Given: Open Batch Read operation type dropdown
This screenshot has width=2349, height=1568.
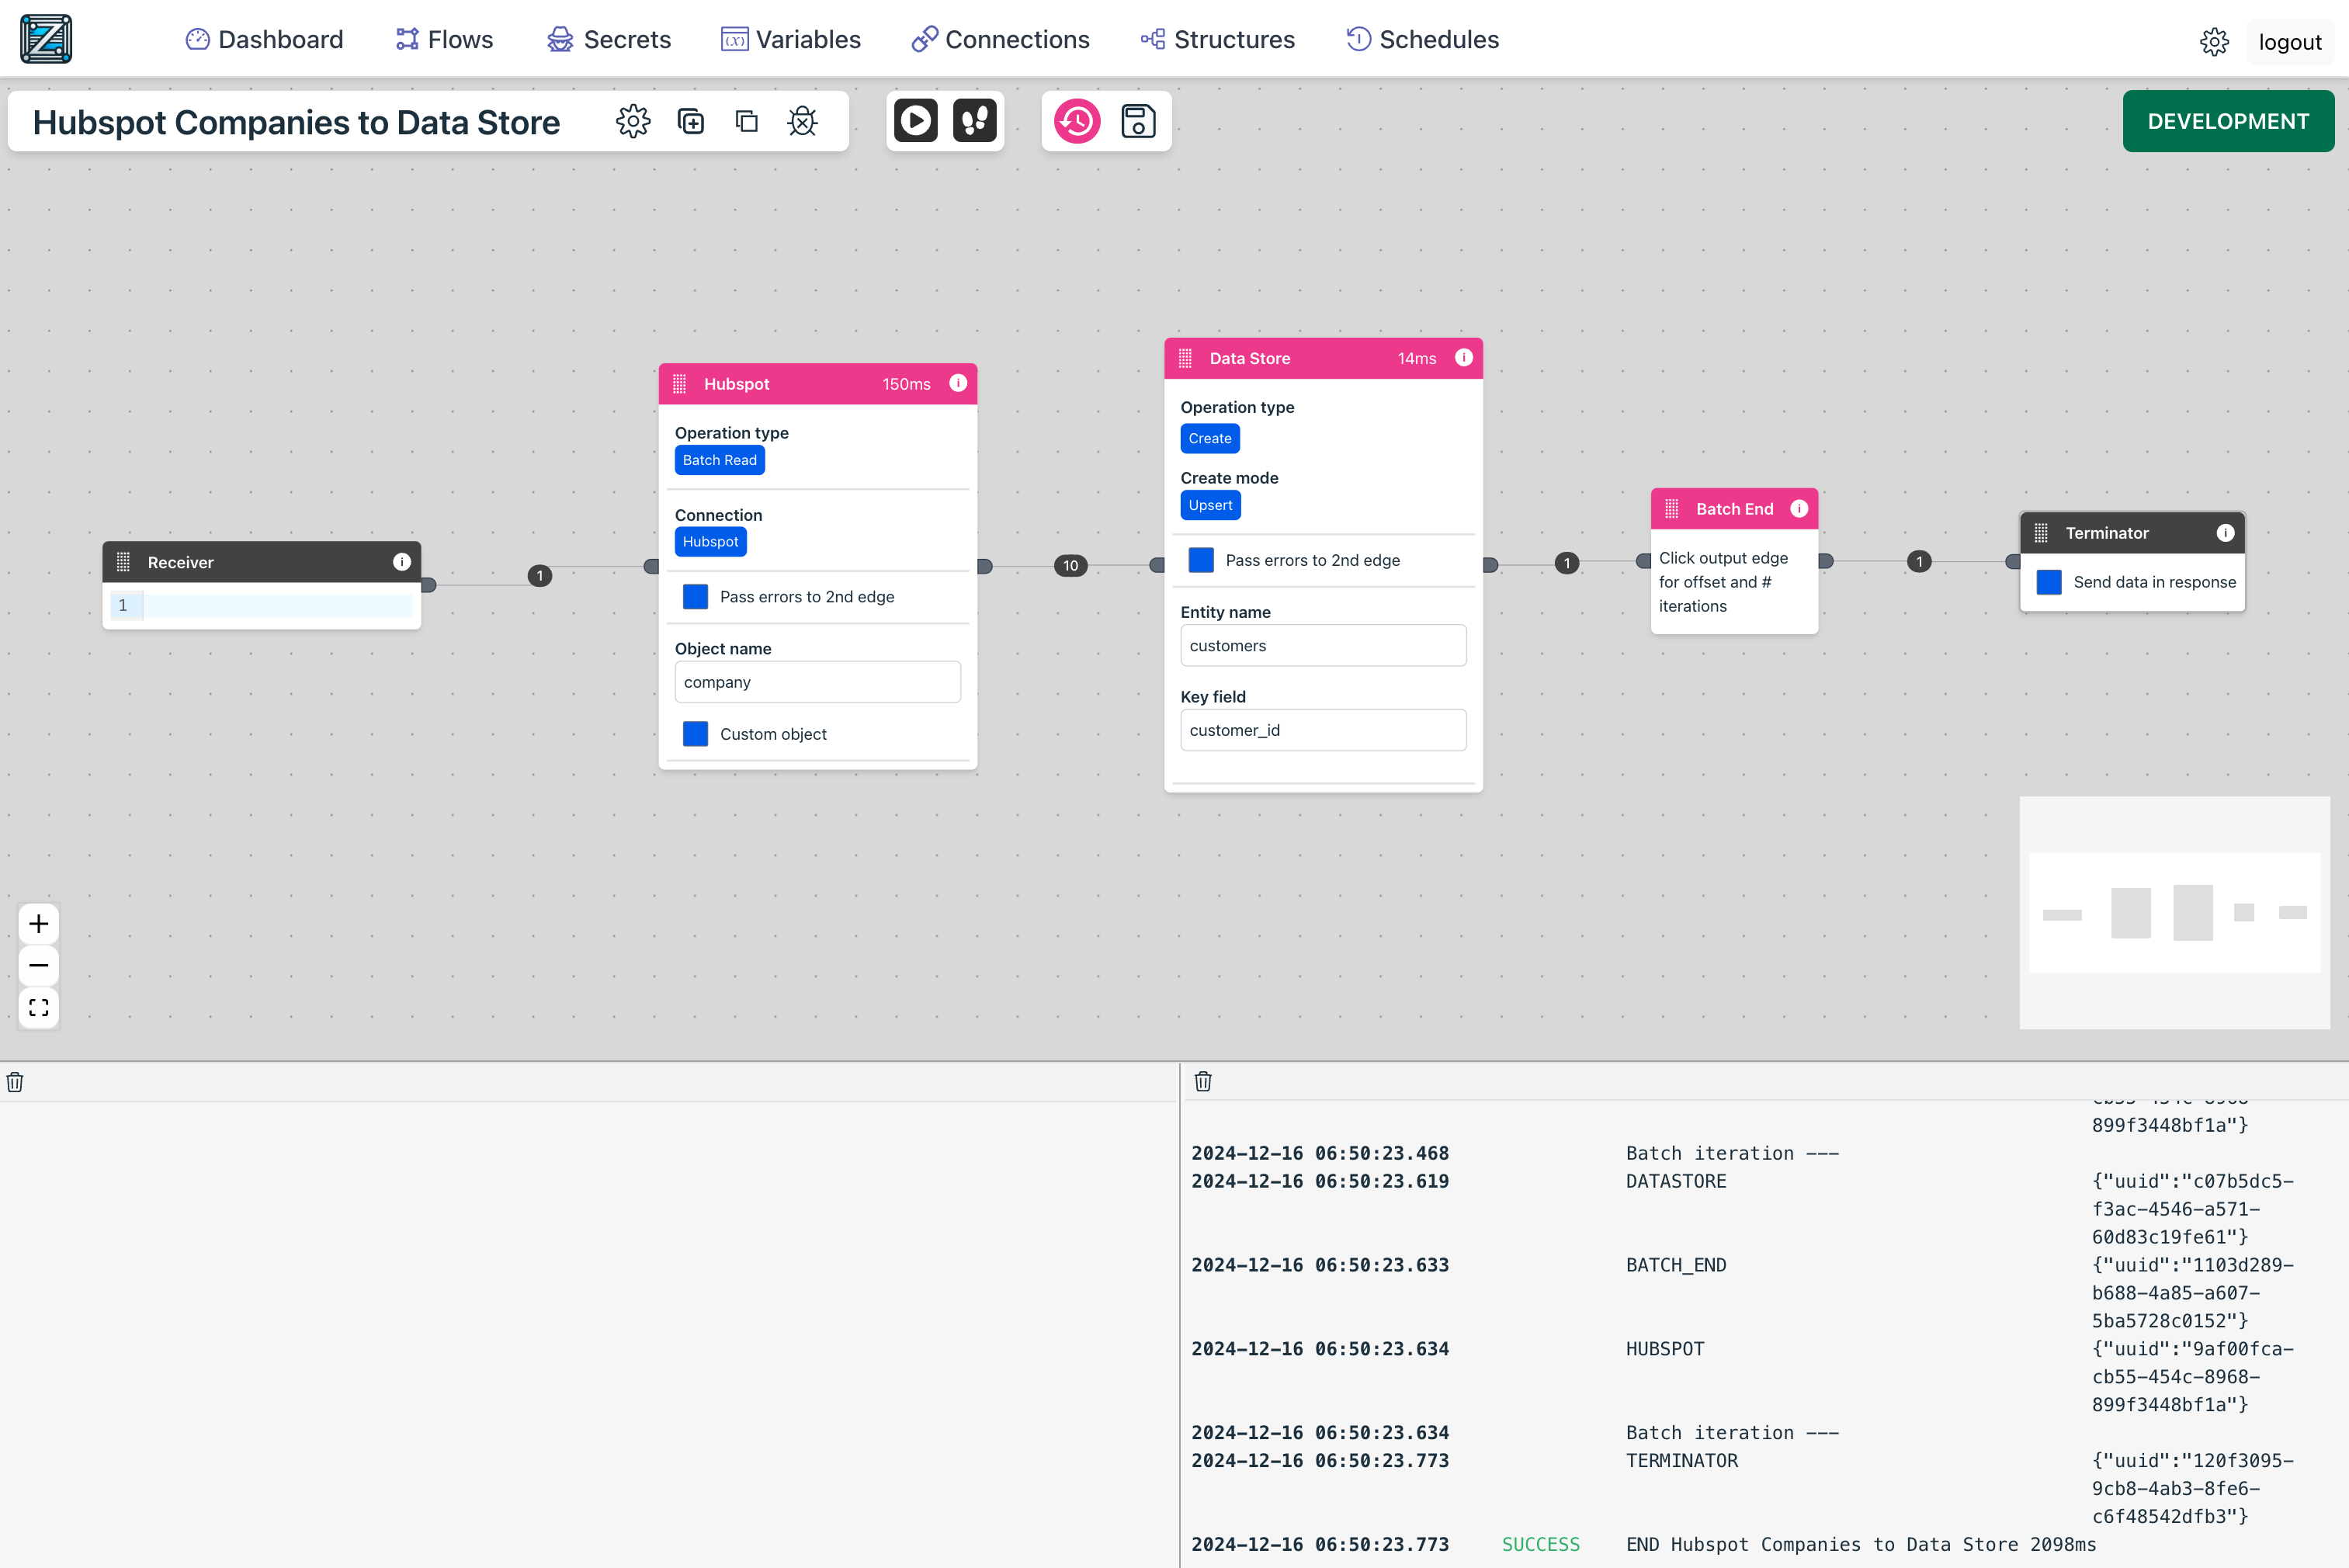Looking at the screenshot, I should pos(720,460).
